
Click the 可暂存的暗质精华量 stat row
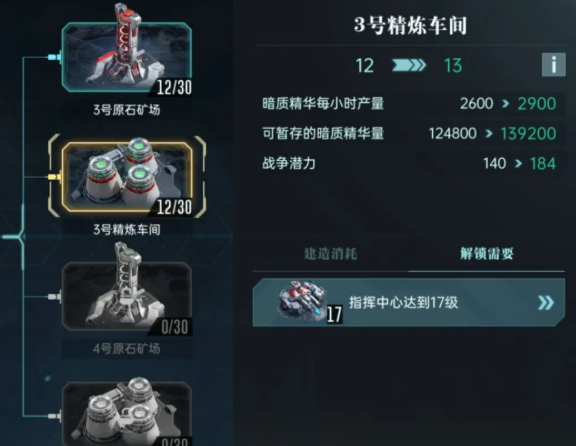(408, 133)
